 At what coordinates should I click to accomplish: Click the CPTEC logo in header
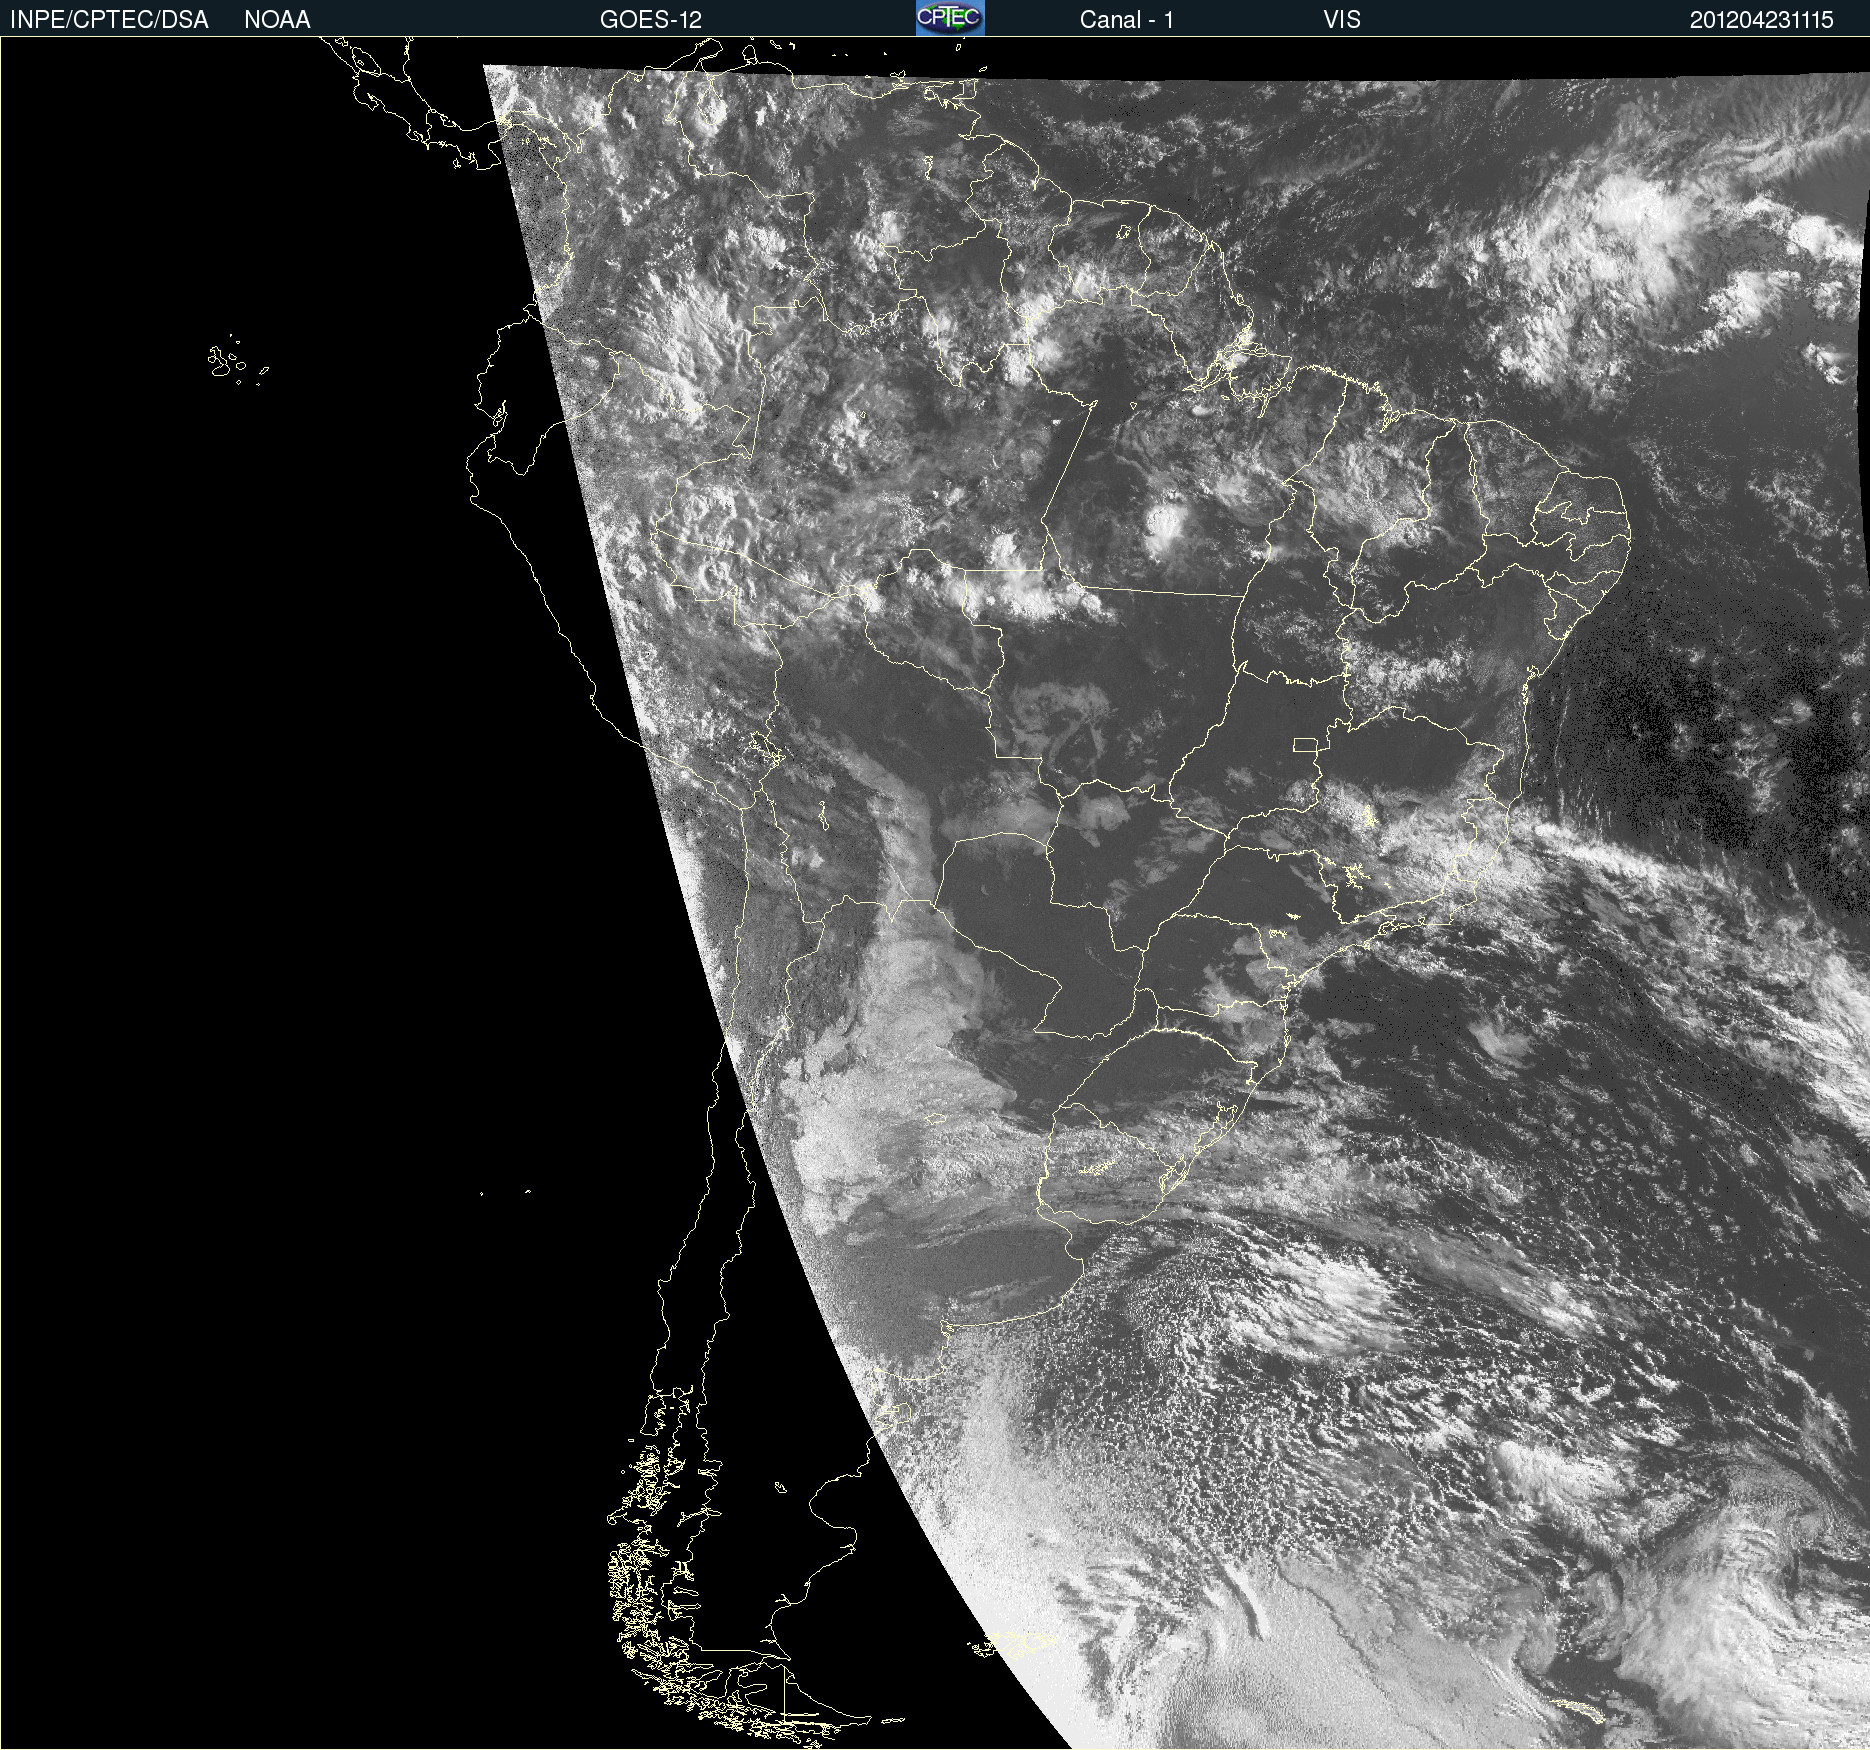click(x=950, y=18)
